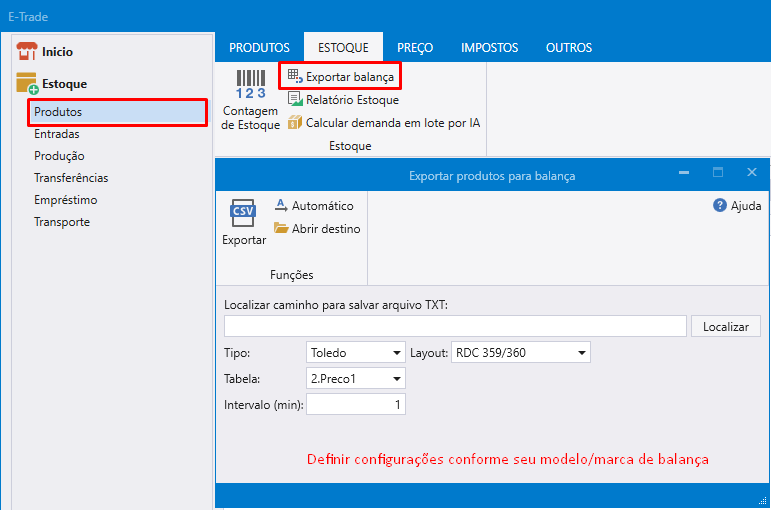771x510 pixels.
Task: Select Entradas in the sidebar
Action: (57, 134)
